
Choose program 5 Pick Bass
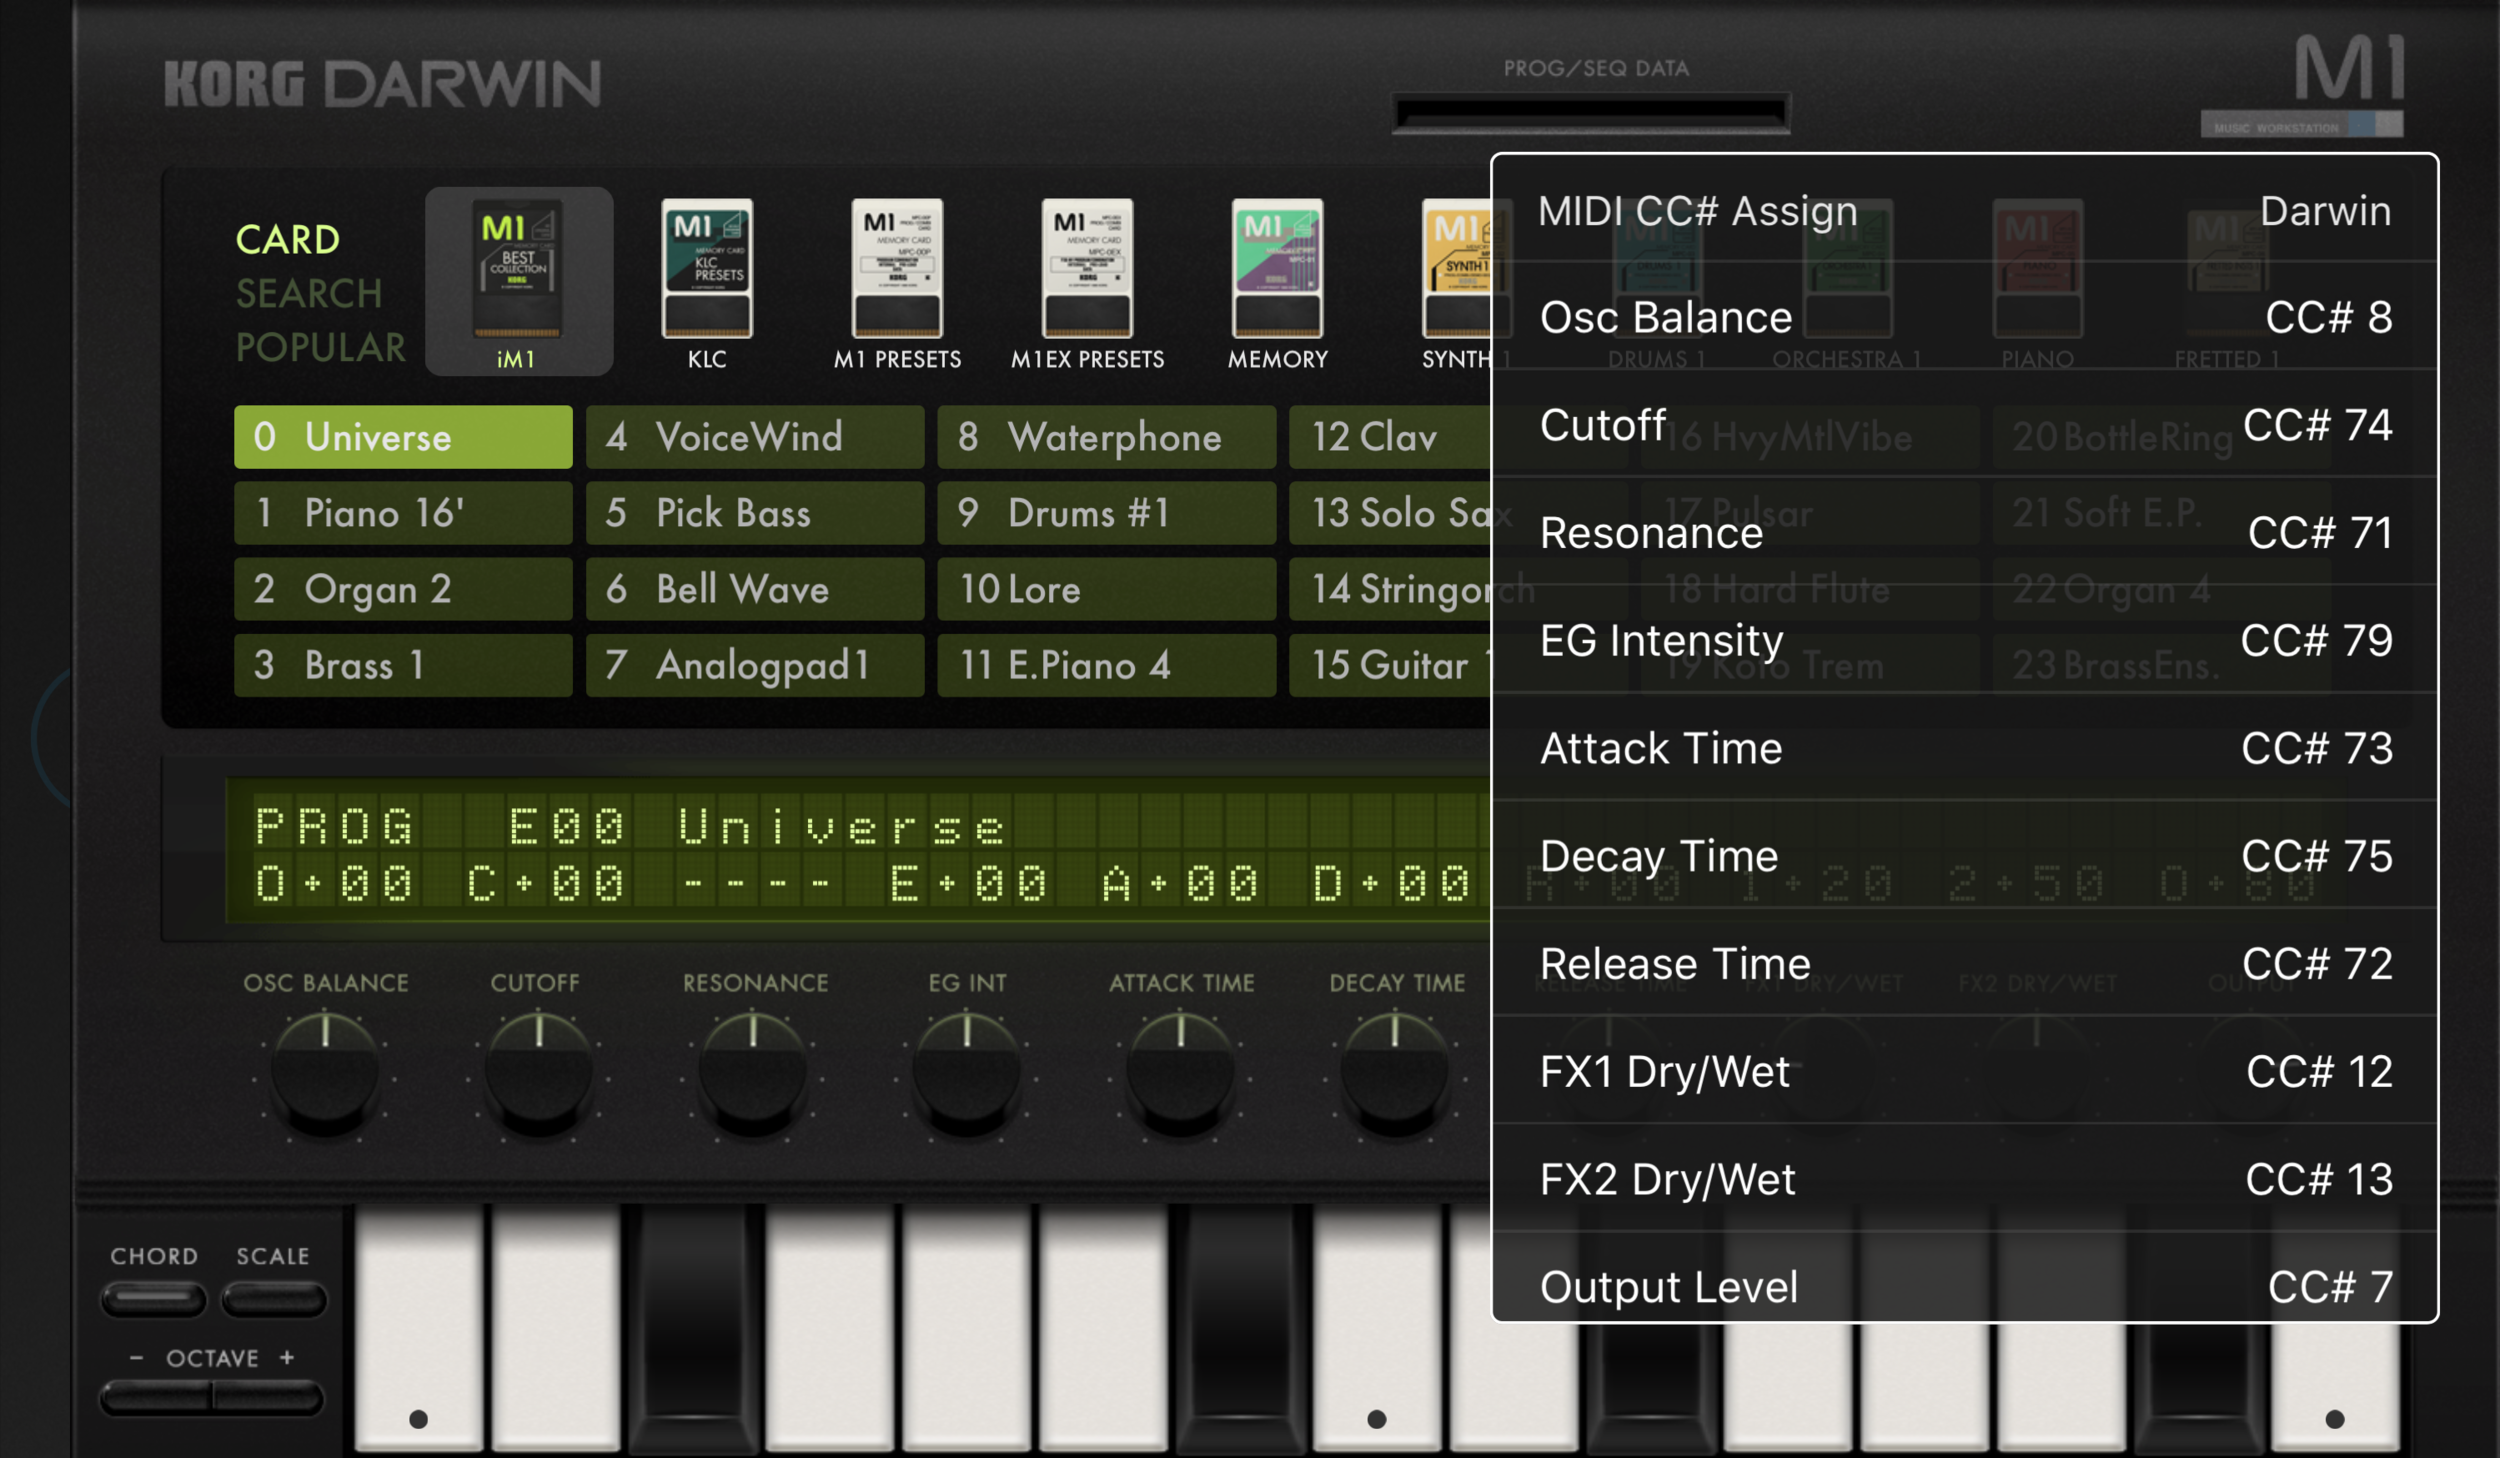coord(755,513)
